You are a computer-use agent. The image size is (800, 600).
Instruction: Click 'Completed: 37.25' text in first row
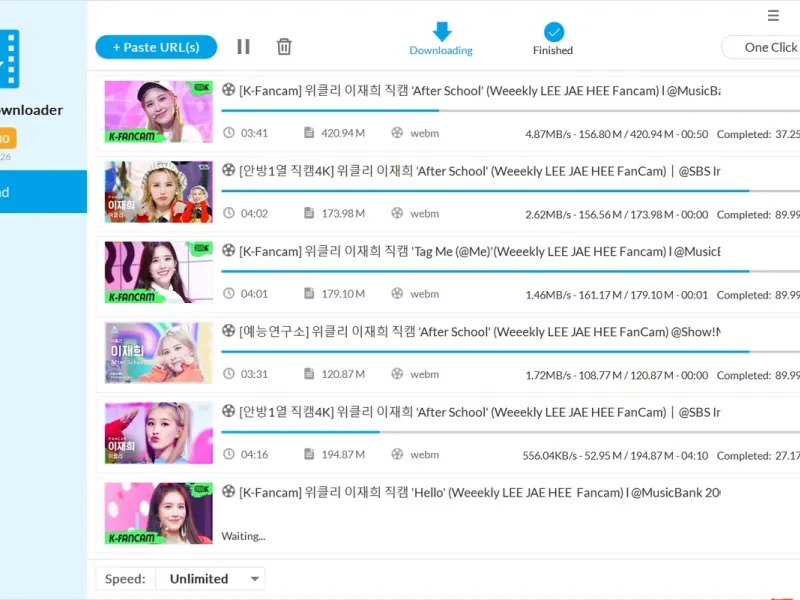[x=758, y=134]
